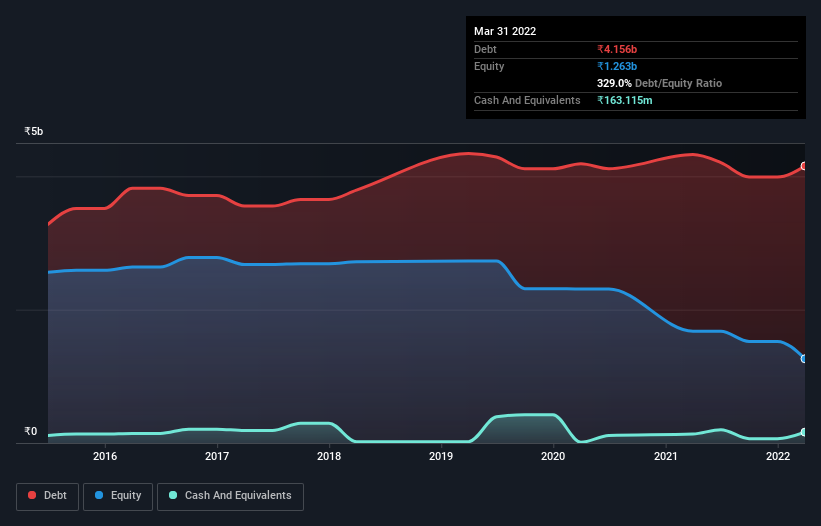This screenshot has width=821, height=526.
Task: Click the Mar 31 2022 tooltip date
Action: pos(505,31)
